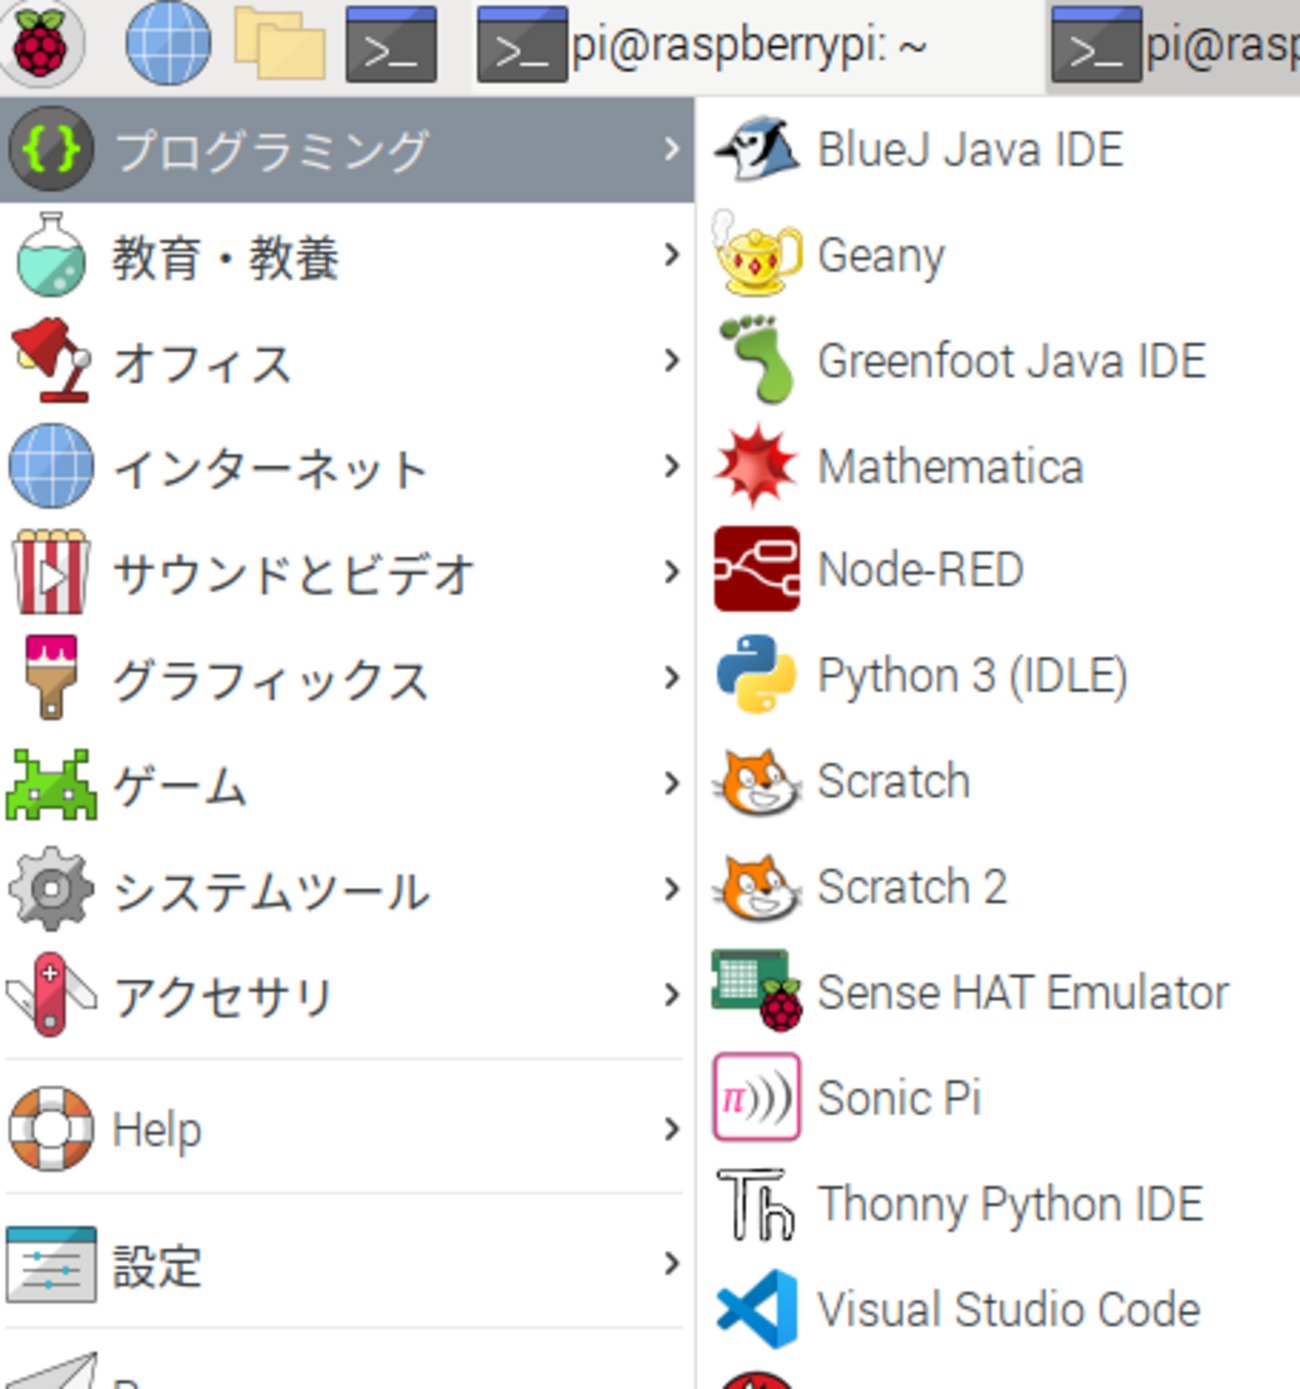Open the システムツール menu category
1300x1389 pixels.
pos(346,889)
